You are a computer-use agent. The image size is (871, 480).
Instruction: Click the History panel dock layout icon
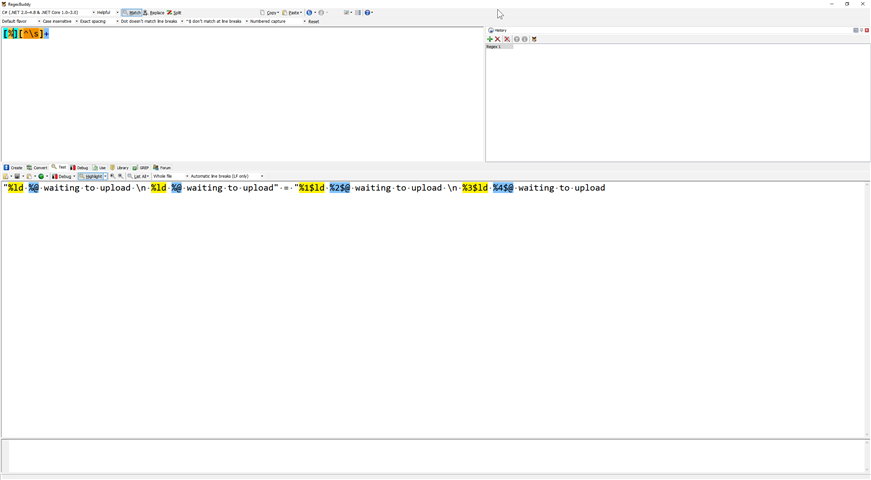pyautogui.click(x=855, y=30)
